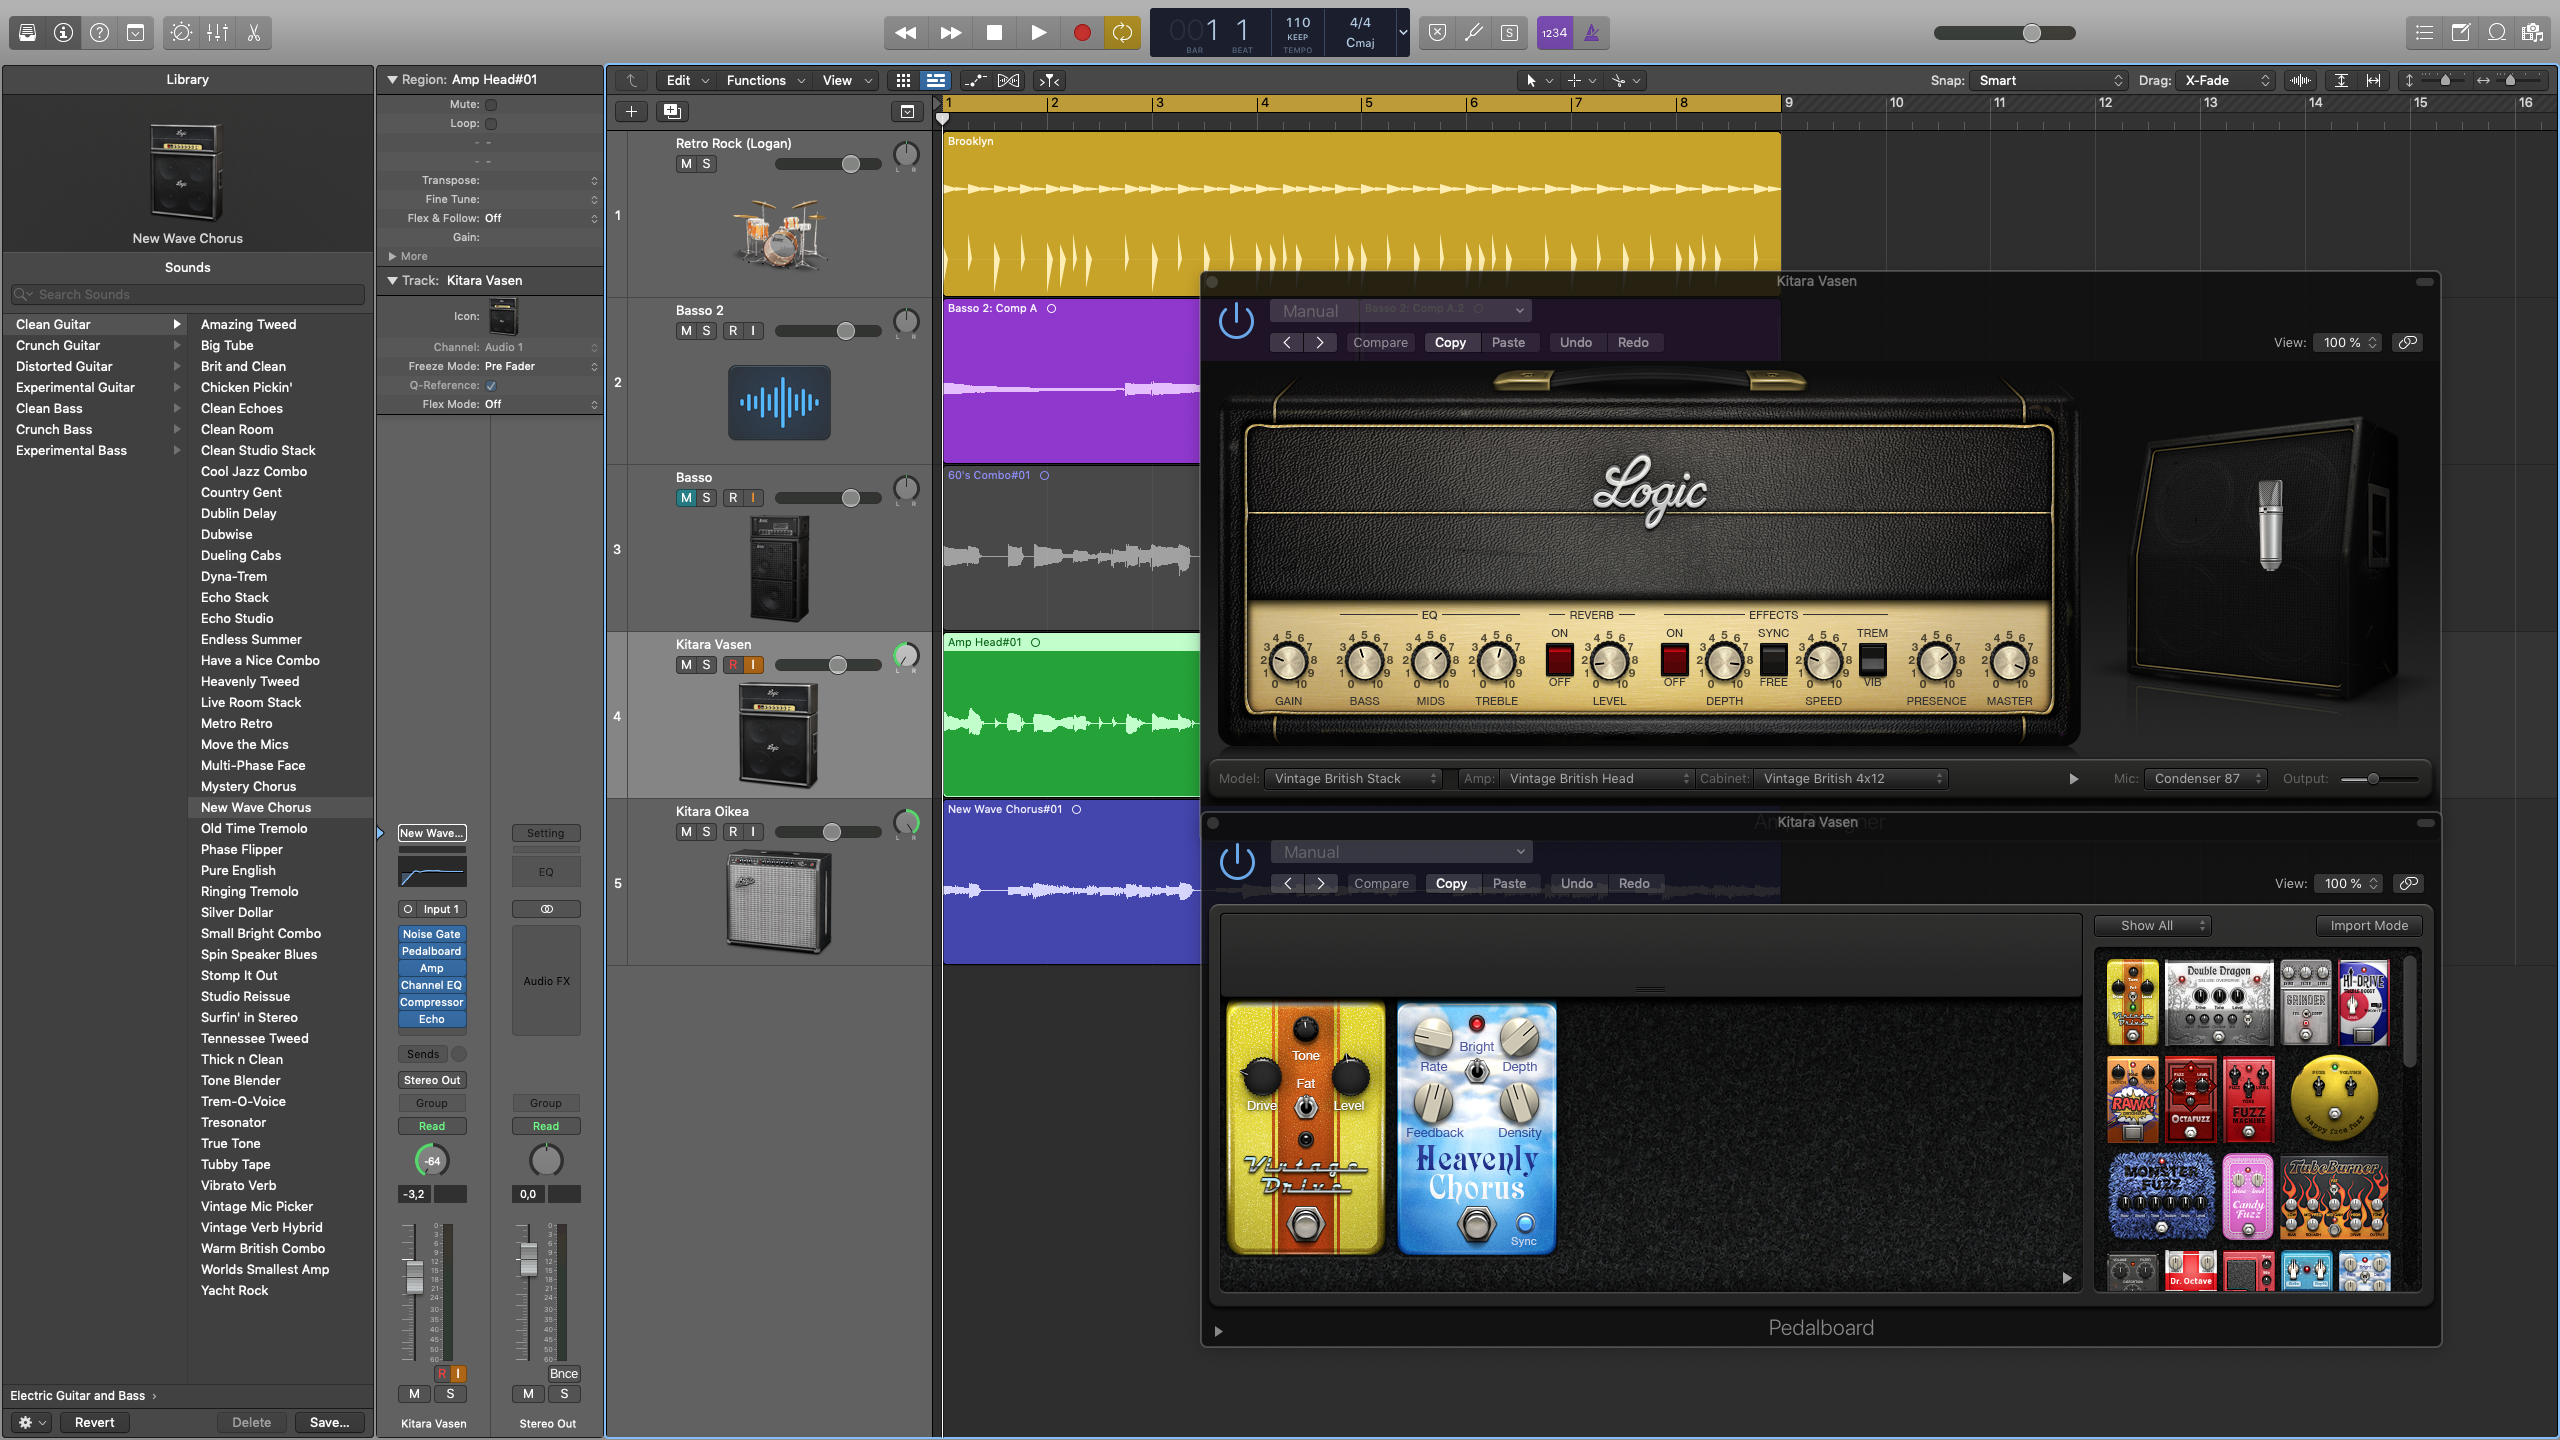Click the Fast Forward transport button
Image resolution: width=2560 pixels, height=1440 pixels.
click(x=950, y=33)
